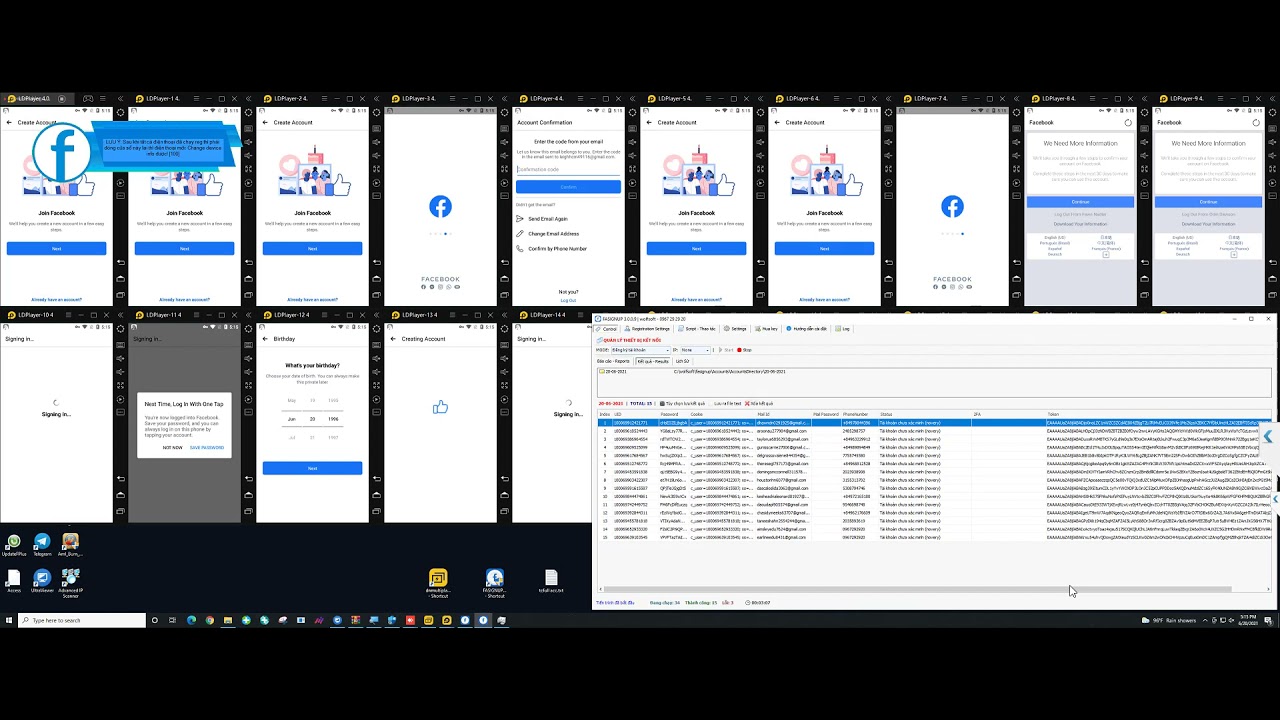Click NOT NOW in One Tap dialog
Viewport: 1280px width, 720px height.
coord(172,447)
